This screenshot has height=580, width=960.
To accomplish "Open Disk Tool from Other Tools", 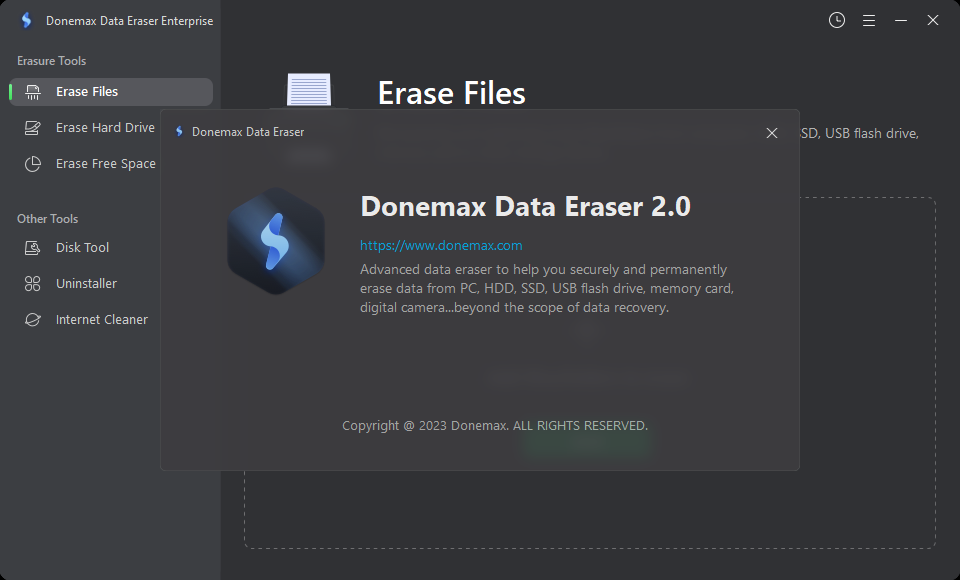I will point(82,247).
